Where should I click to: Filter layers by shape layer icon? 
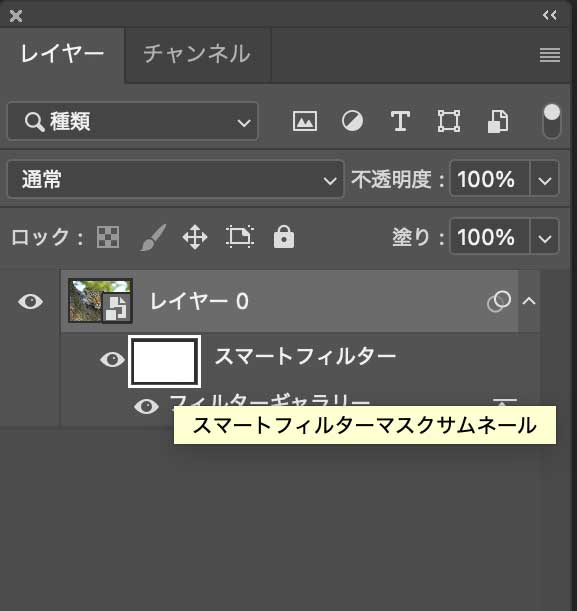448,121
